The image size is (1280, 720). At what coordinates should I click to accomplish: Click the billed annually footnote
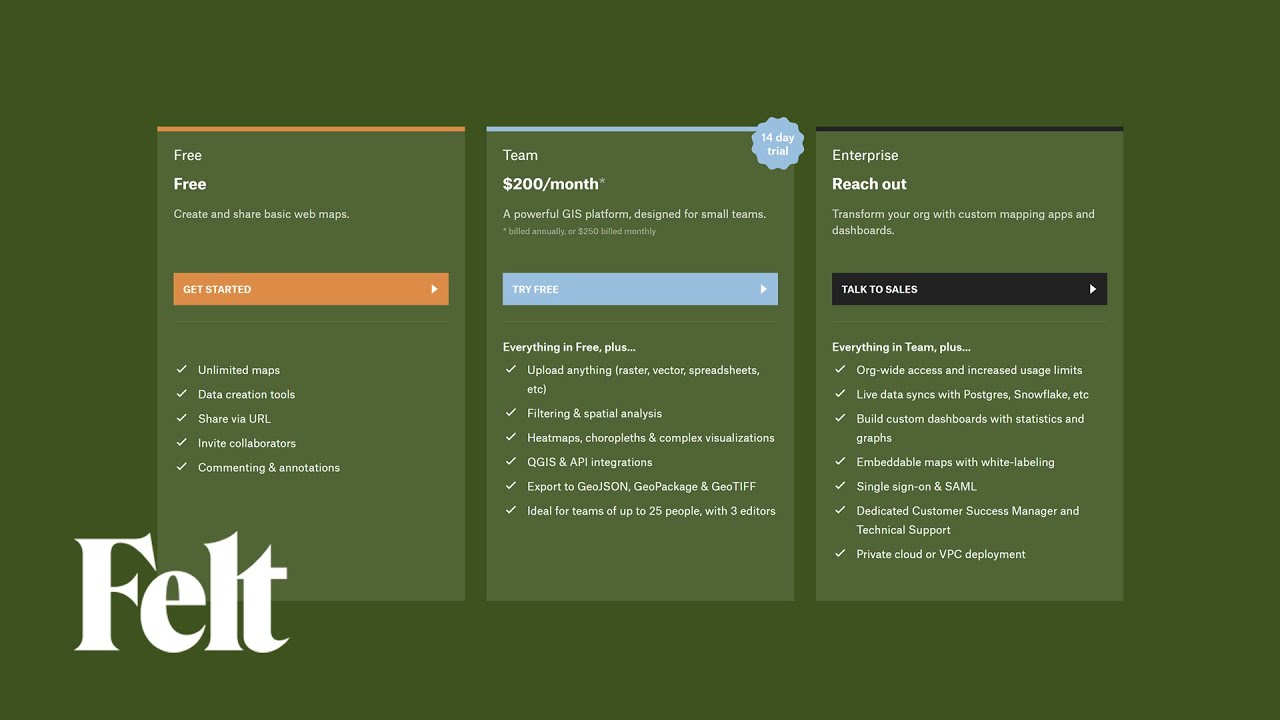(x=579, y=231)
